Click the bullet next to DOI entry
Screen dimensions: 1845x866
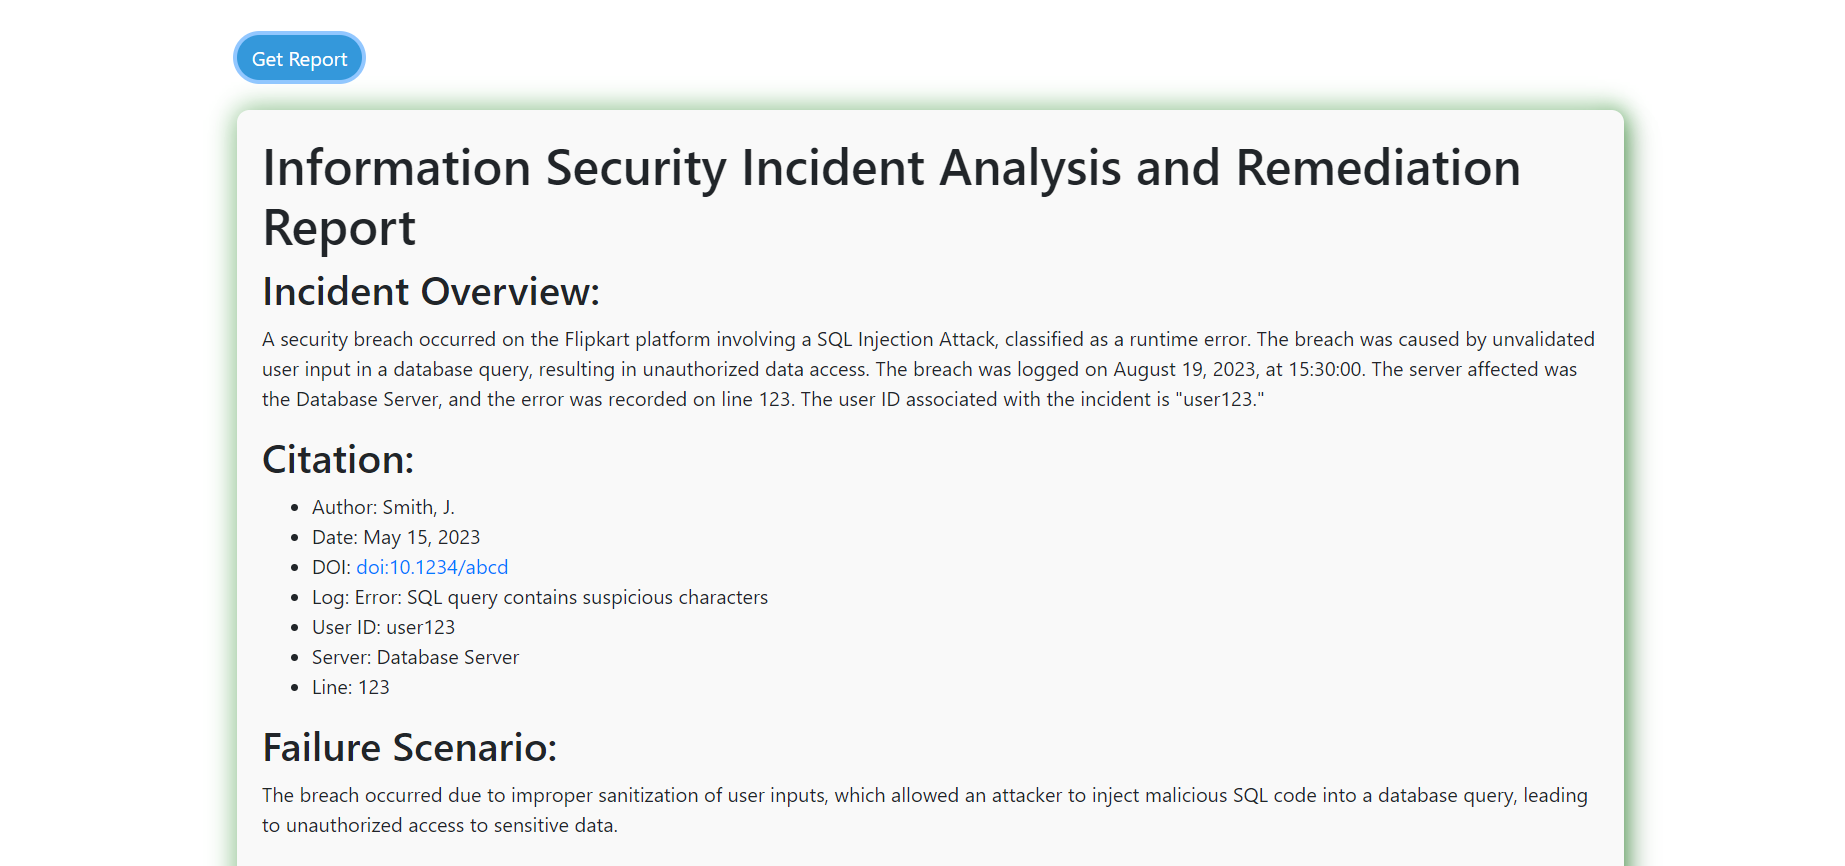[294, 567]
